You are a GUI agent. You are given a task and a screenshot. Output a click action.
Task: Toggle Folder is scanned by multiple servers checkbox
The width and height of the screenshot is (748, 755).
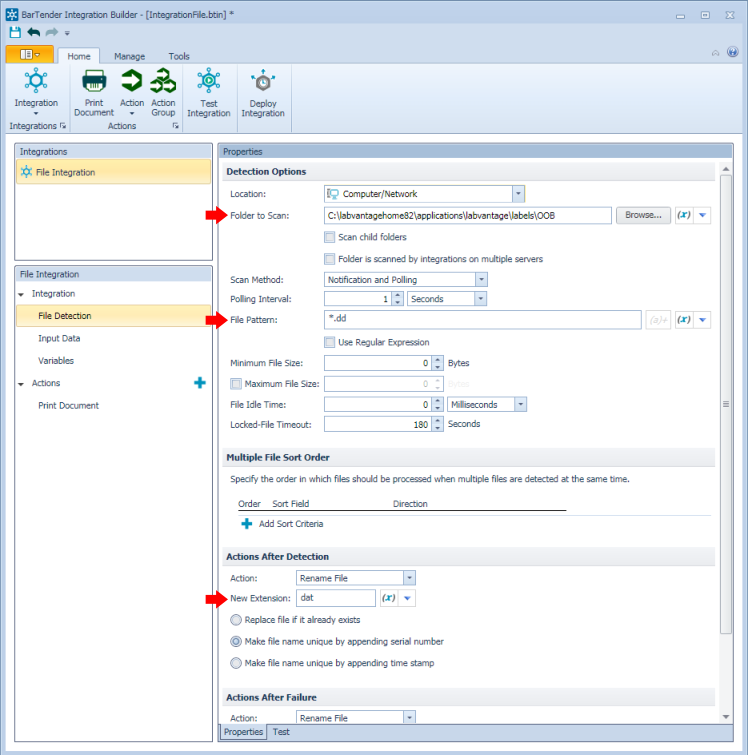[330, 259]
